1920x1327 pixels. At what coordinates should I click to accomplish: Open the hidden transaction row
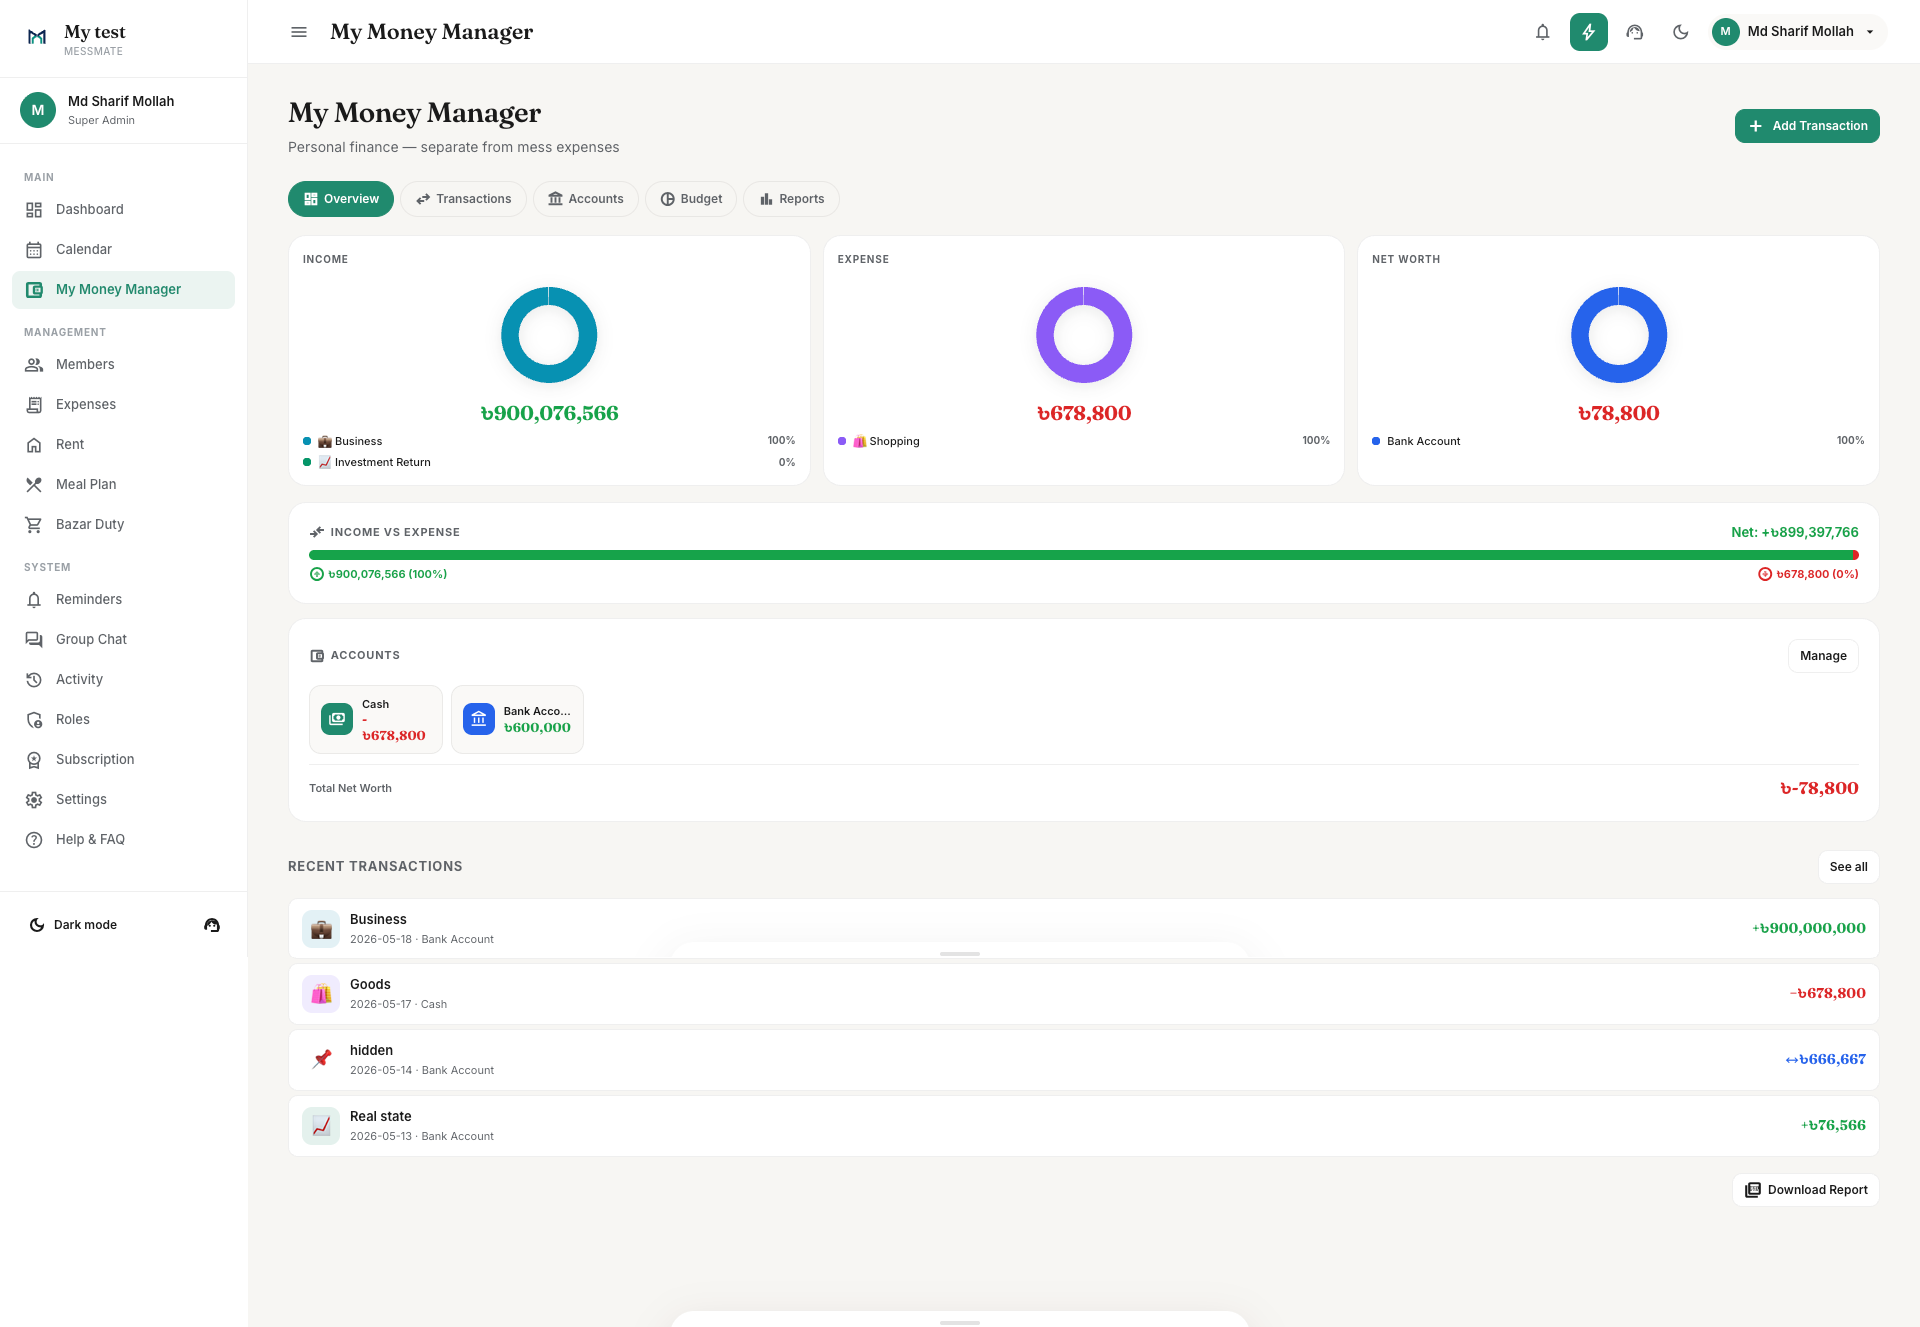click(x=1084, y=1060)
